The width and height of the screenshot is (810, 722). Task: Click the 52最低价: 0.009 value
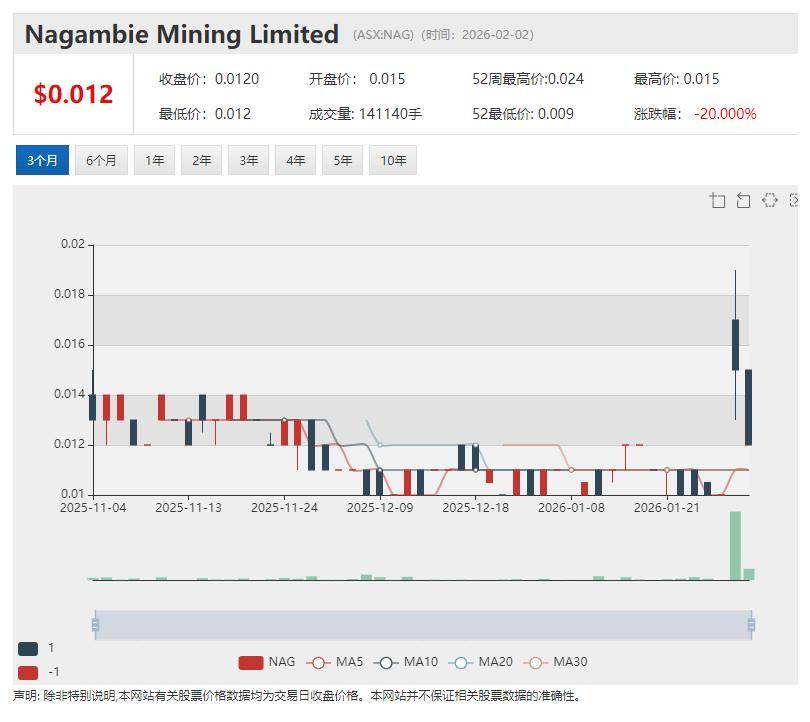pyautogui.click(x=523, y=114)
